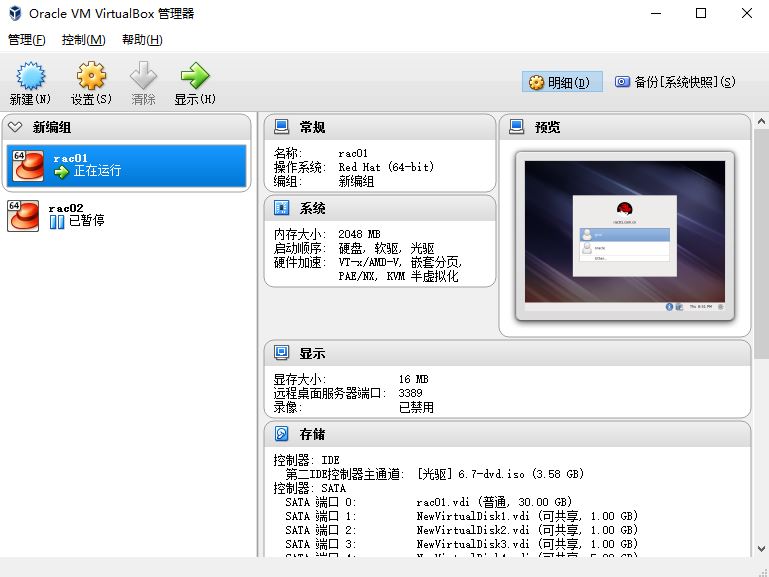769x577 pixels.
Task: Click the boot order value 硬盘, 软驱, 光驱
Action: [386, 248]
